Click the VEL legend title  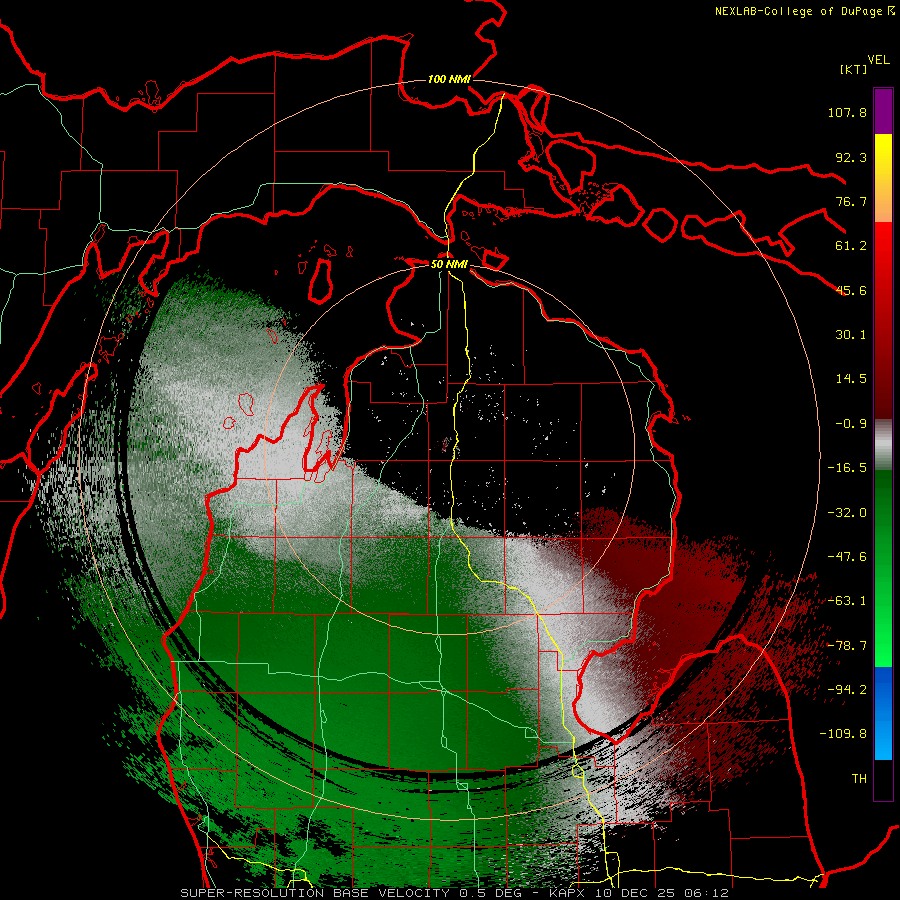(x=878, y=60)
